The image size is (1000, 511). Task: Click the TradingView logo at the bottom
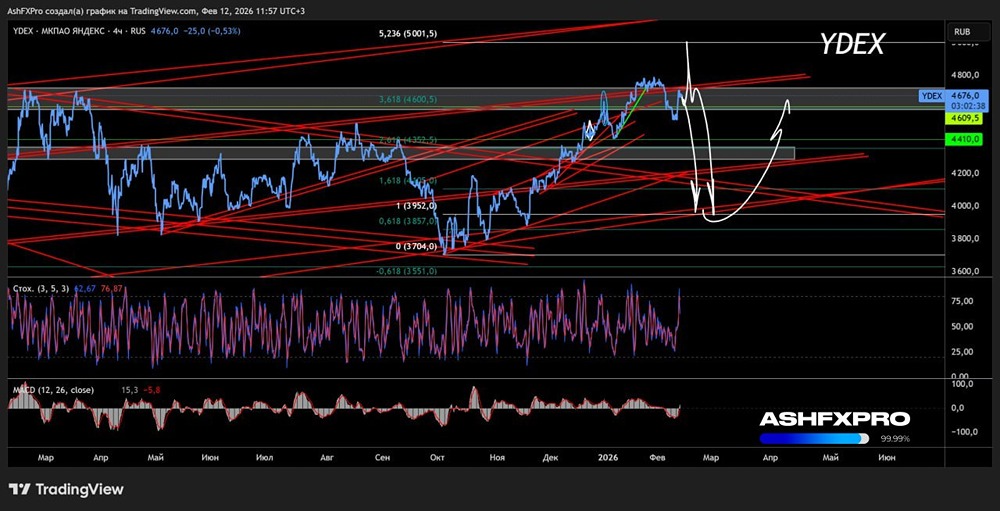(67, 490)
